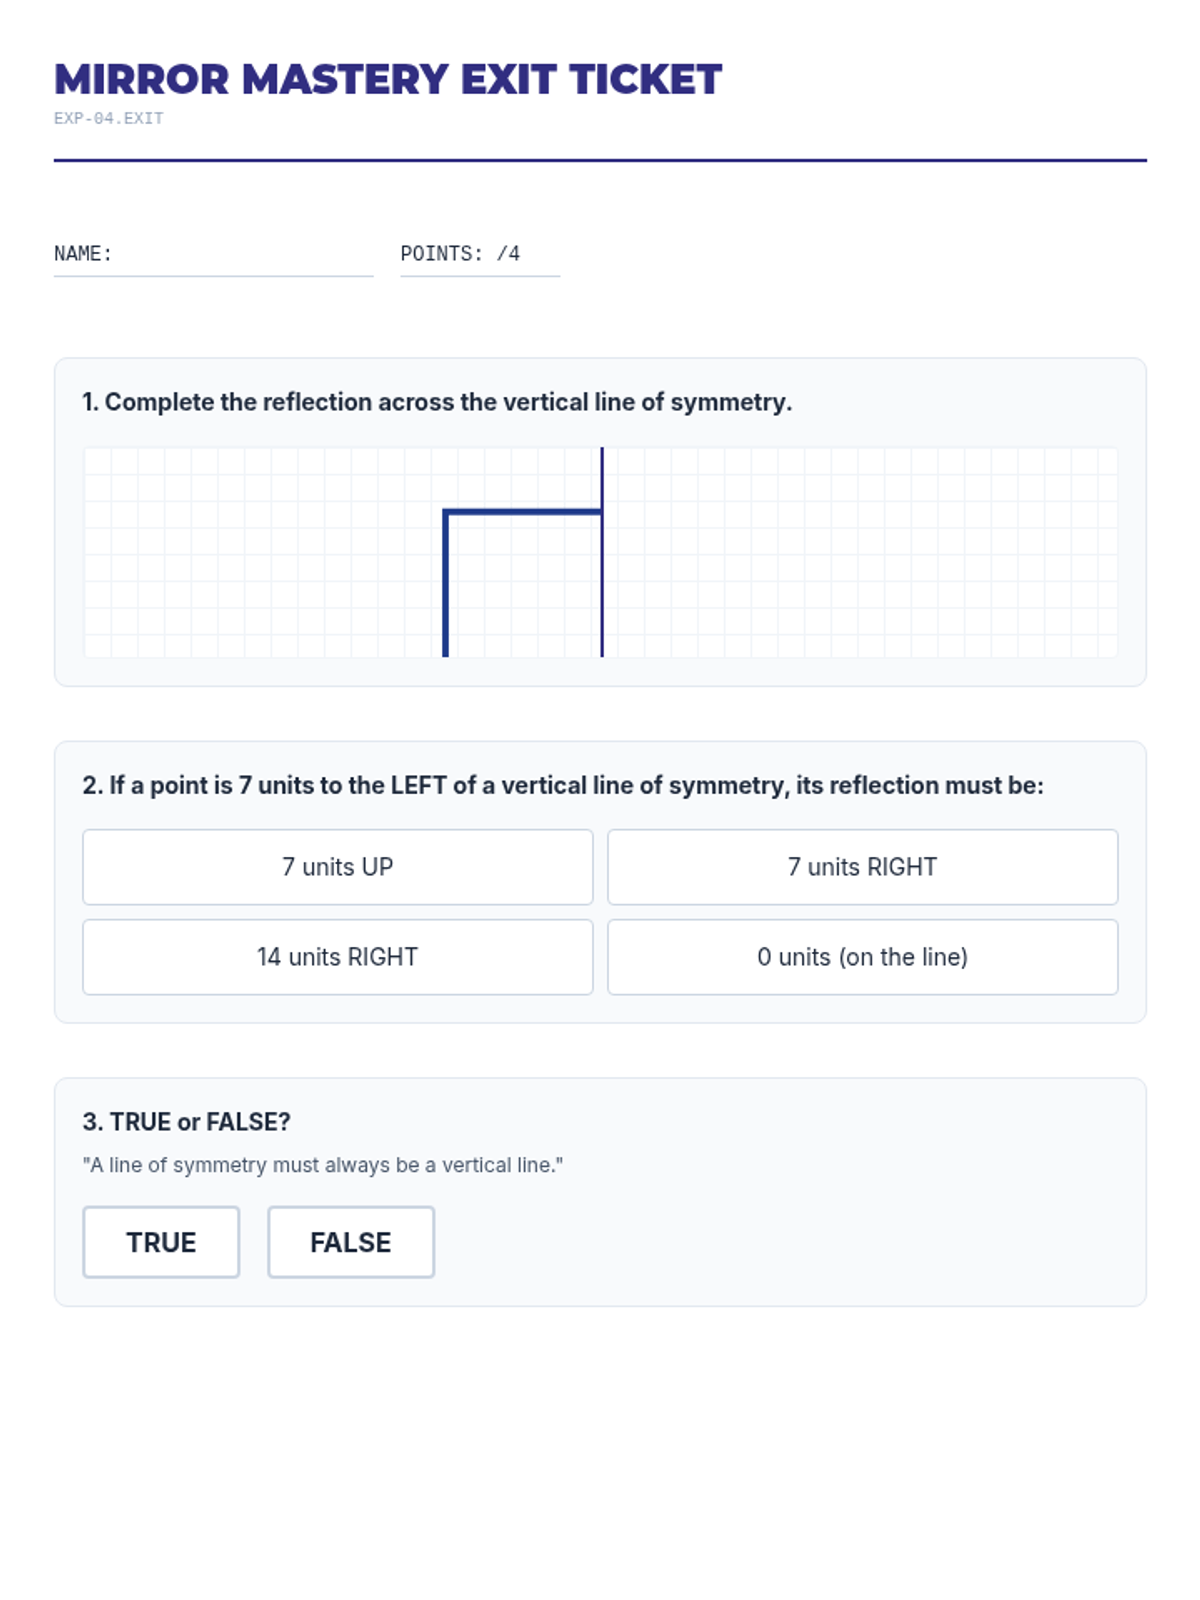This screenshot has width=1200, height=1600.
Task: Click question 2's prompt text
Action: click(563, 785)
